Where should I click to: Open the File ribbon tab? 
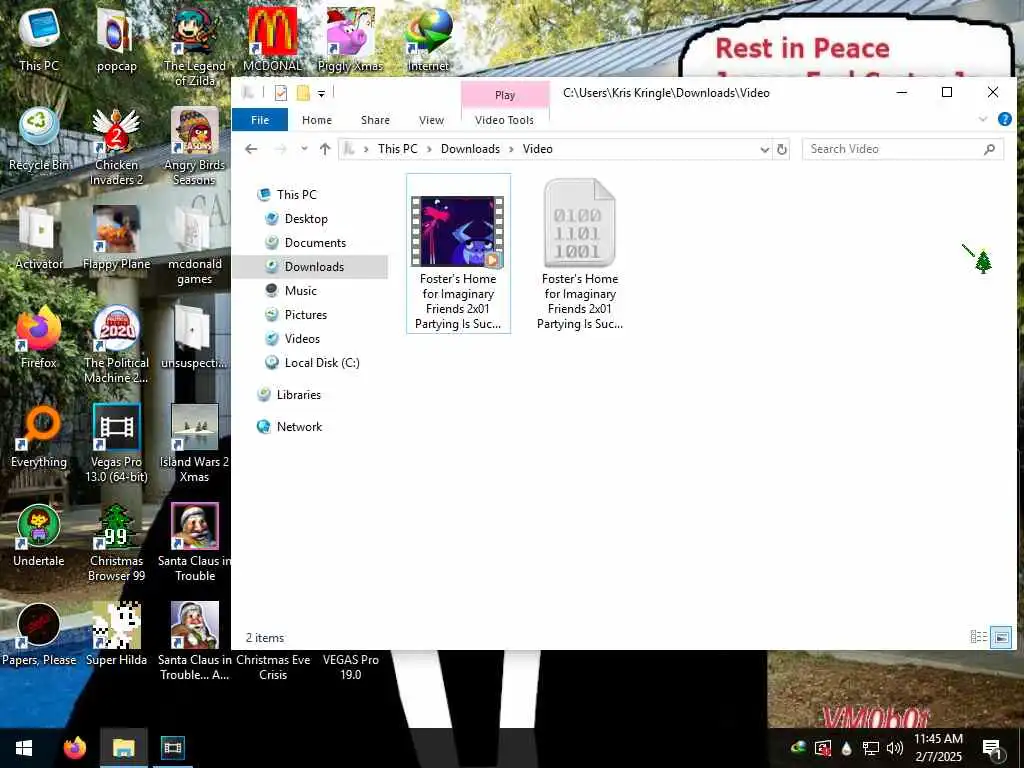click(259, 120)
